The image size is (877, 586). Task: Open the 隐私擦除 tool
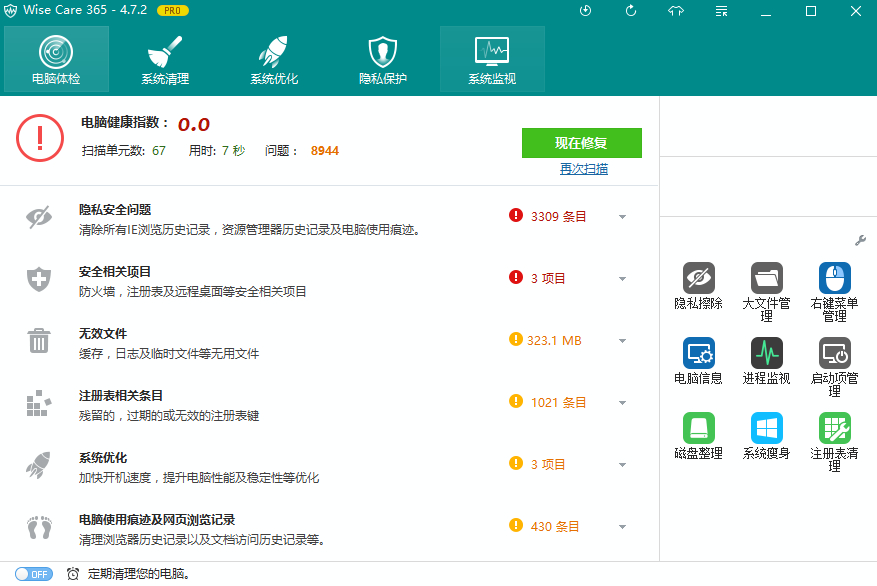699,286
